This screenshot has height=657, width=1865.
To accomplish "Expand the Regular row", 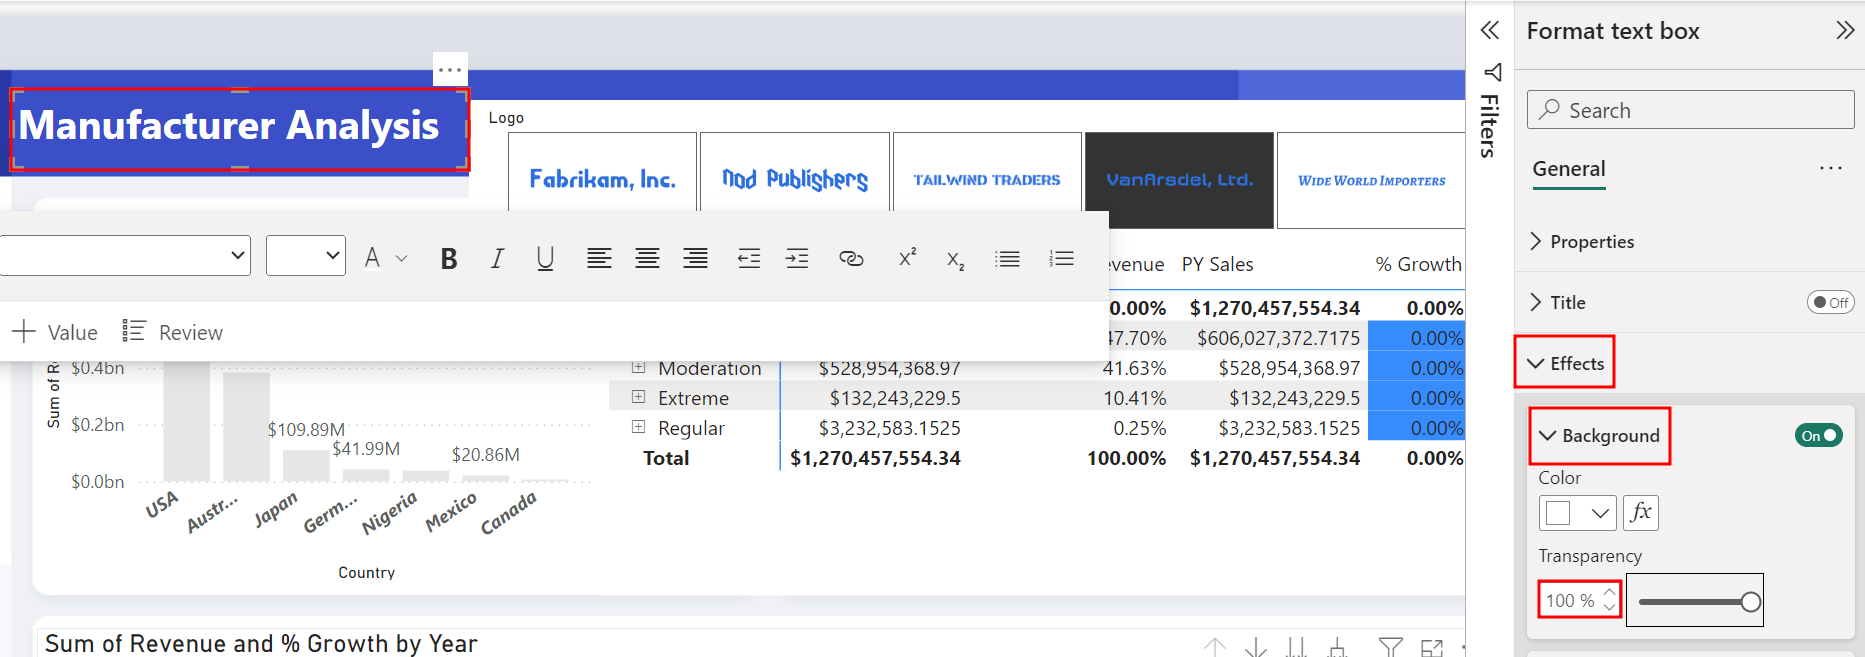I will [x=638, y=427].
